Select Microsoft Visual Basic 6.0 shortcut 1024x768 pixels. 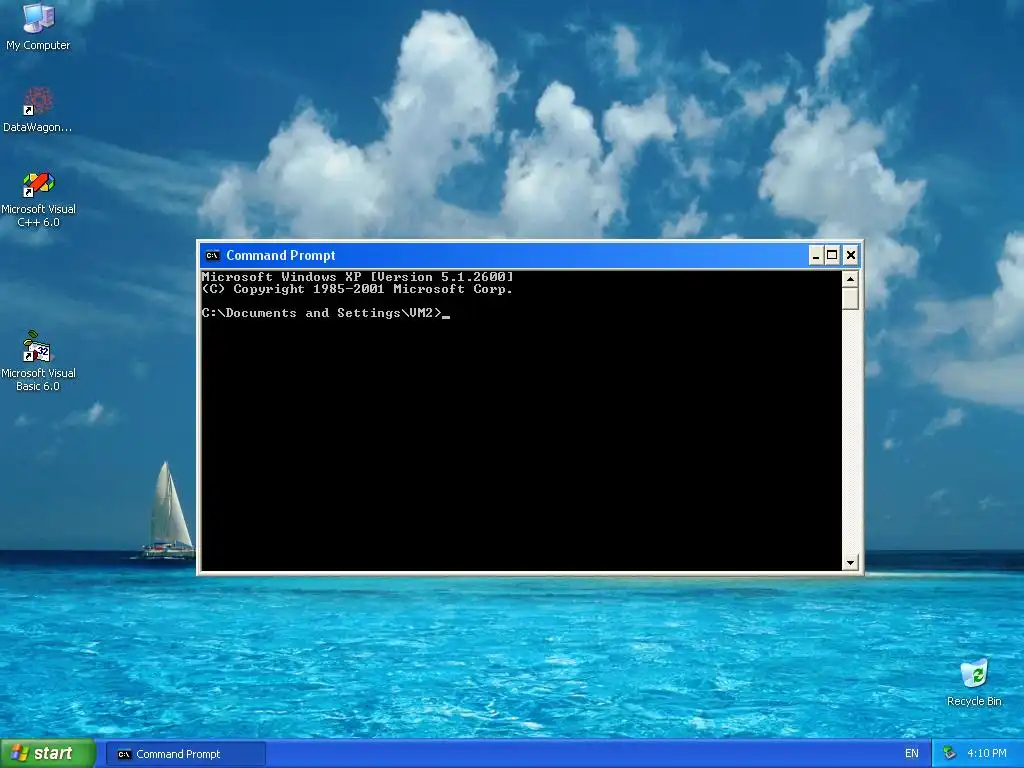point(38,360)
